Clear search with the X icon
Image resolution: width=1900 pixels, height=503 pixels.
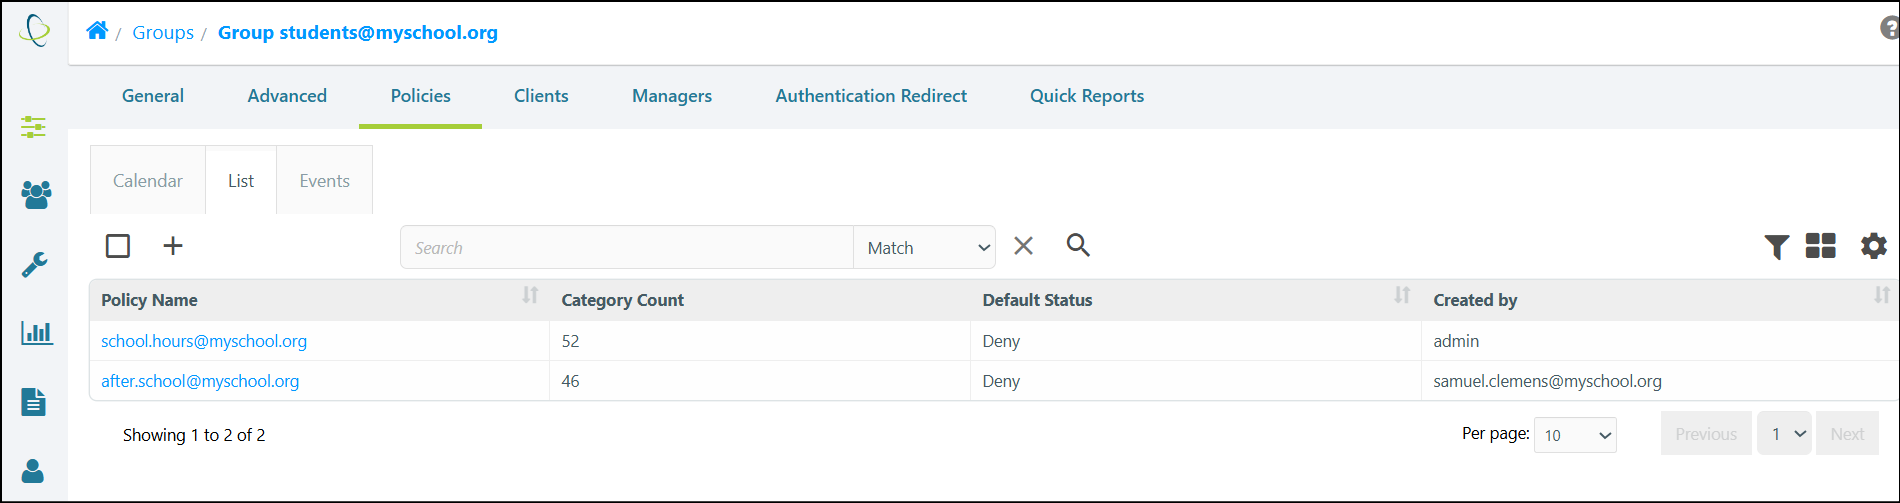pos(1023,246)
